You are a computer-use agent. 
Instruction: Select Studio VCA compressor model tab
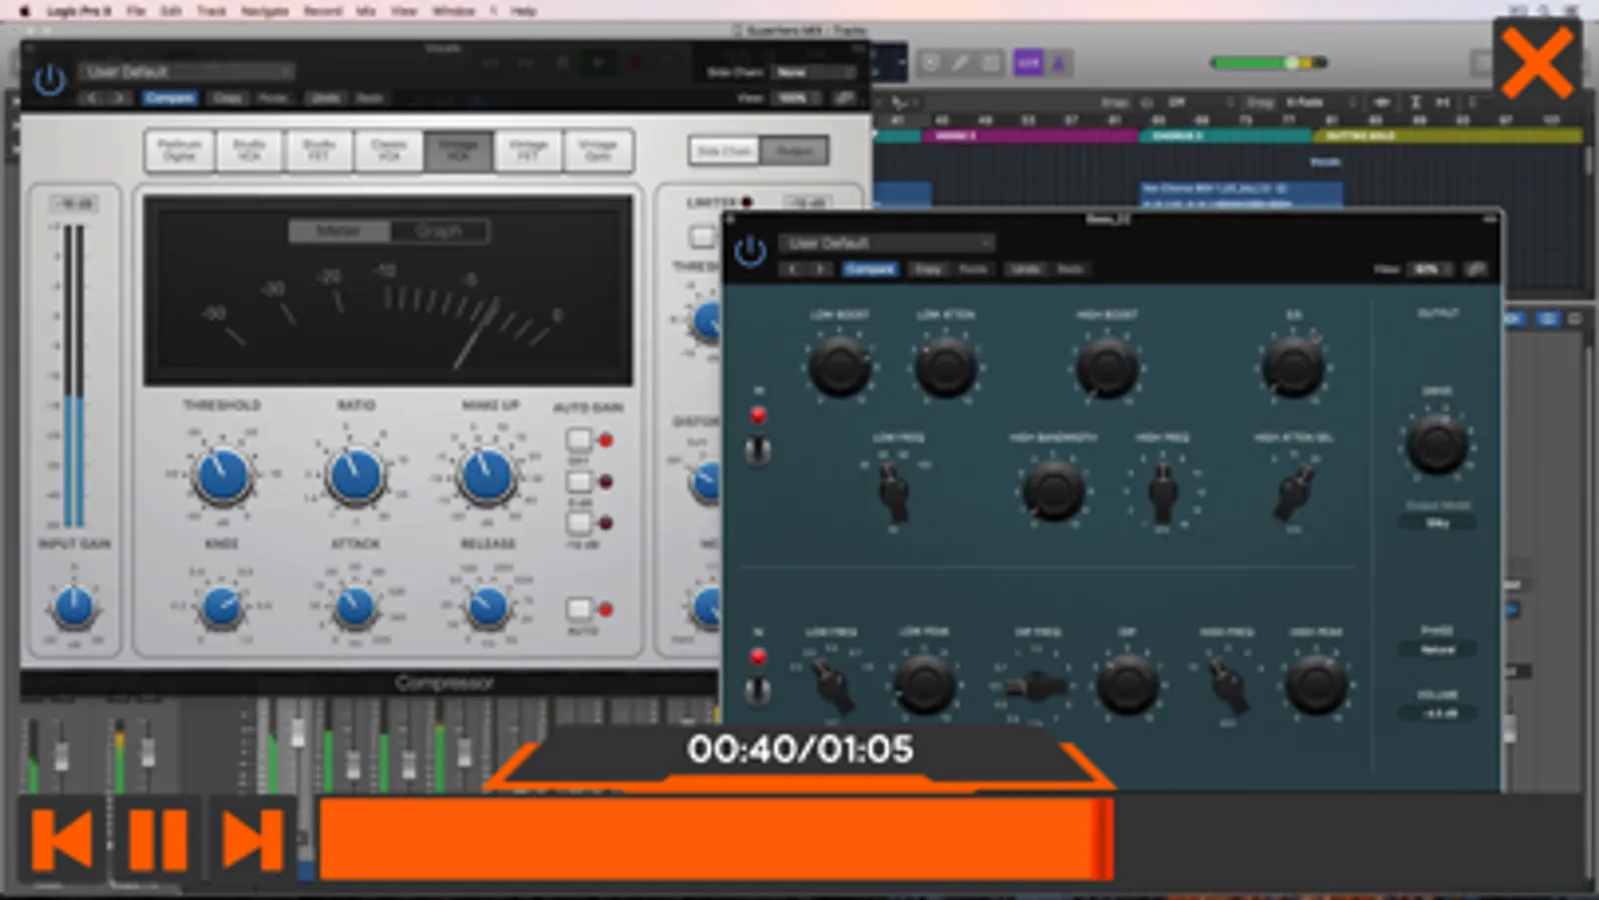pyautogui.click(x=249, y=150)
